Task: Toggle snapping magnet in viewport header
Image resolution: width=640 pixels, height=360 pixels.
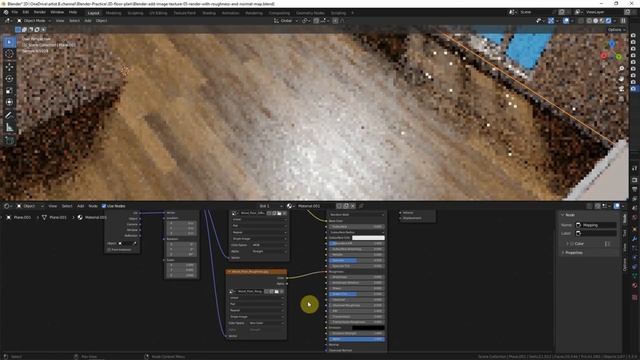Action: click(x=316, y=20)
